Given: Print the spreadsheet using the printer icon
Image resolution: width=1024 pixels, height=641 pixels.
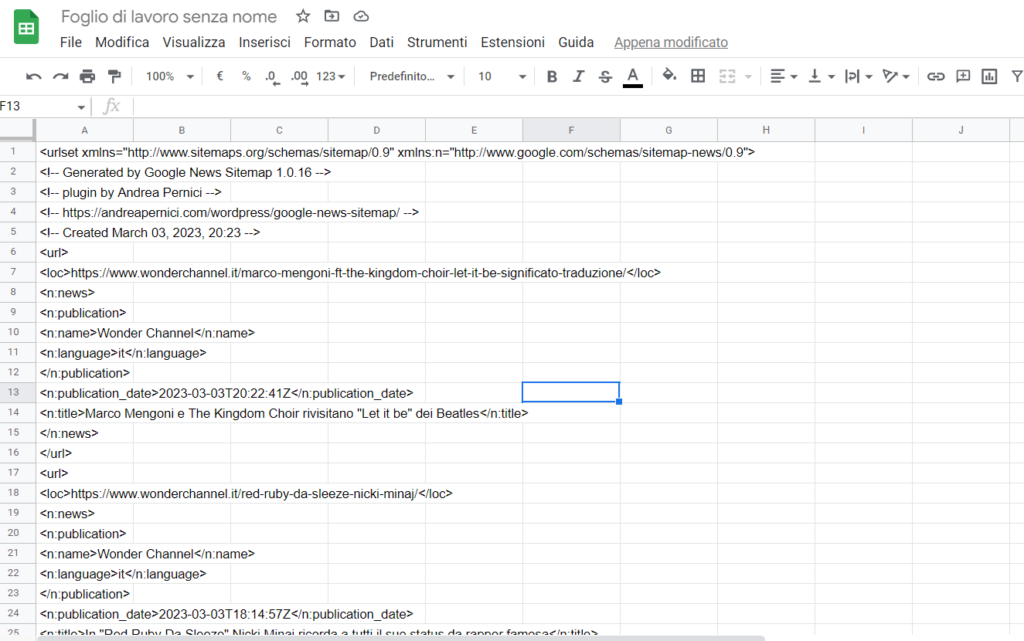Looking at the screenshot, I should (x=88, y=76).
